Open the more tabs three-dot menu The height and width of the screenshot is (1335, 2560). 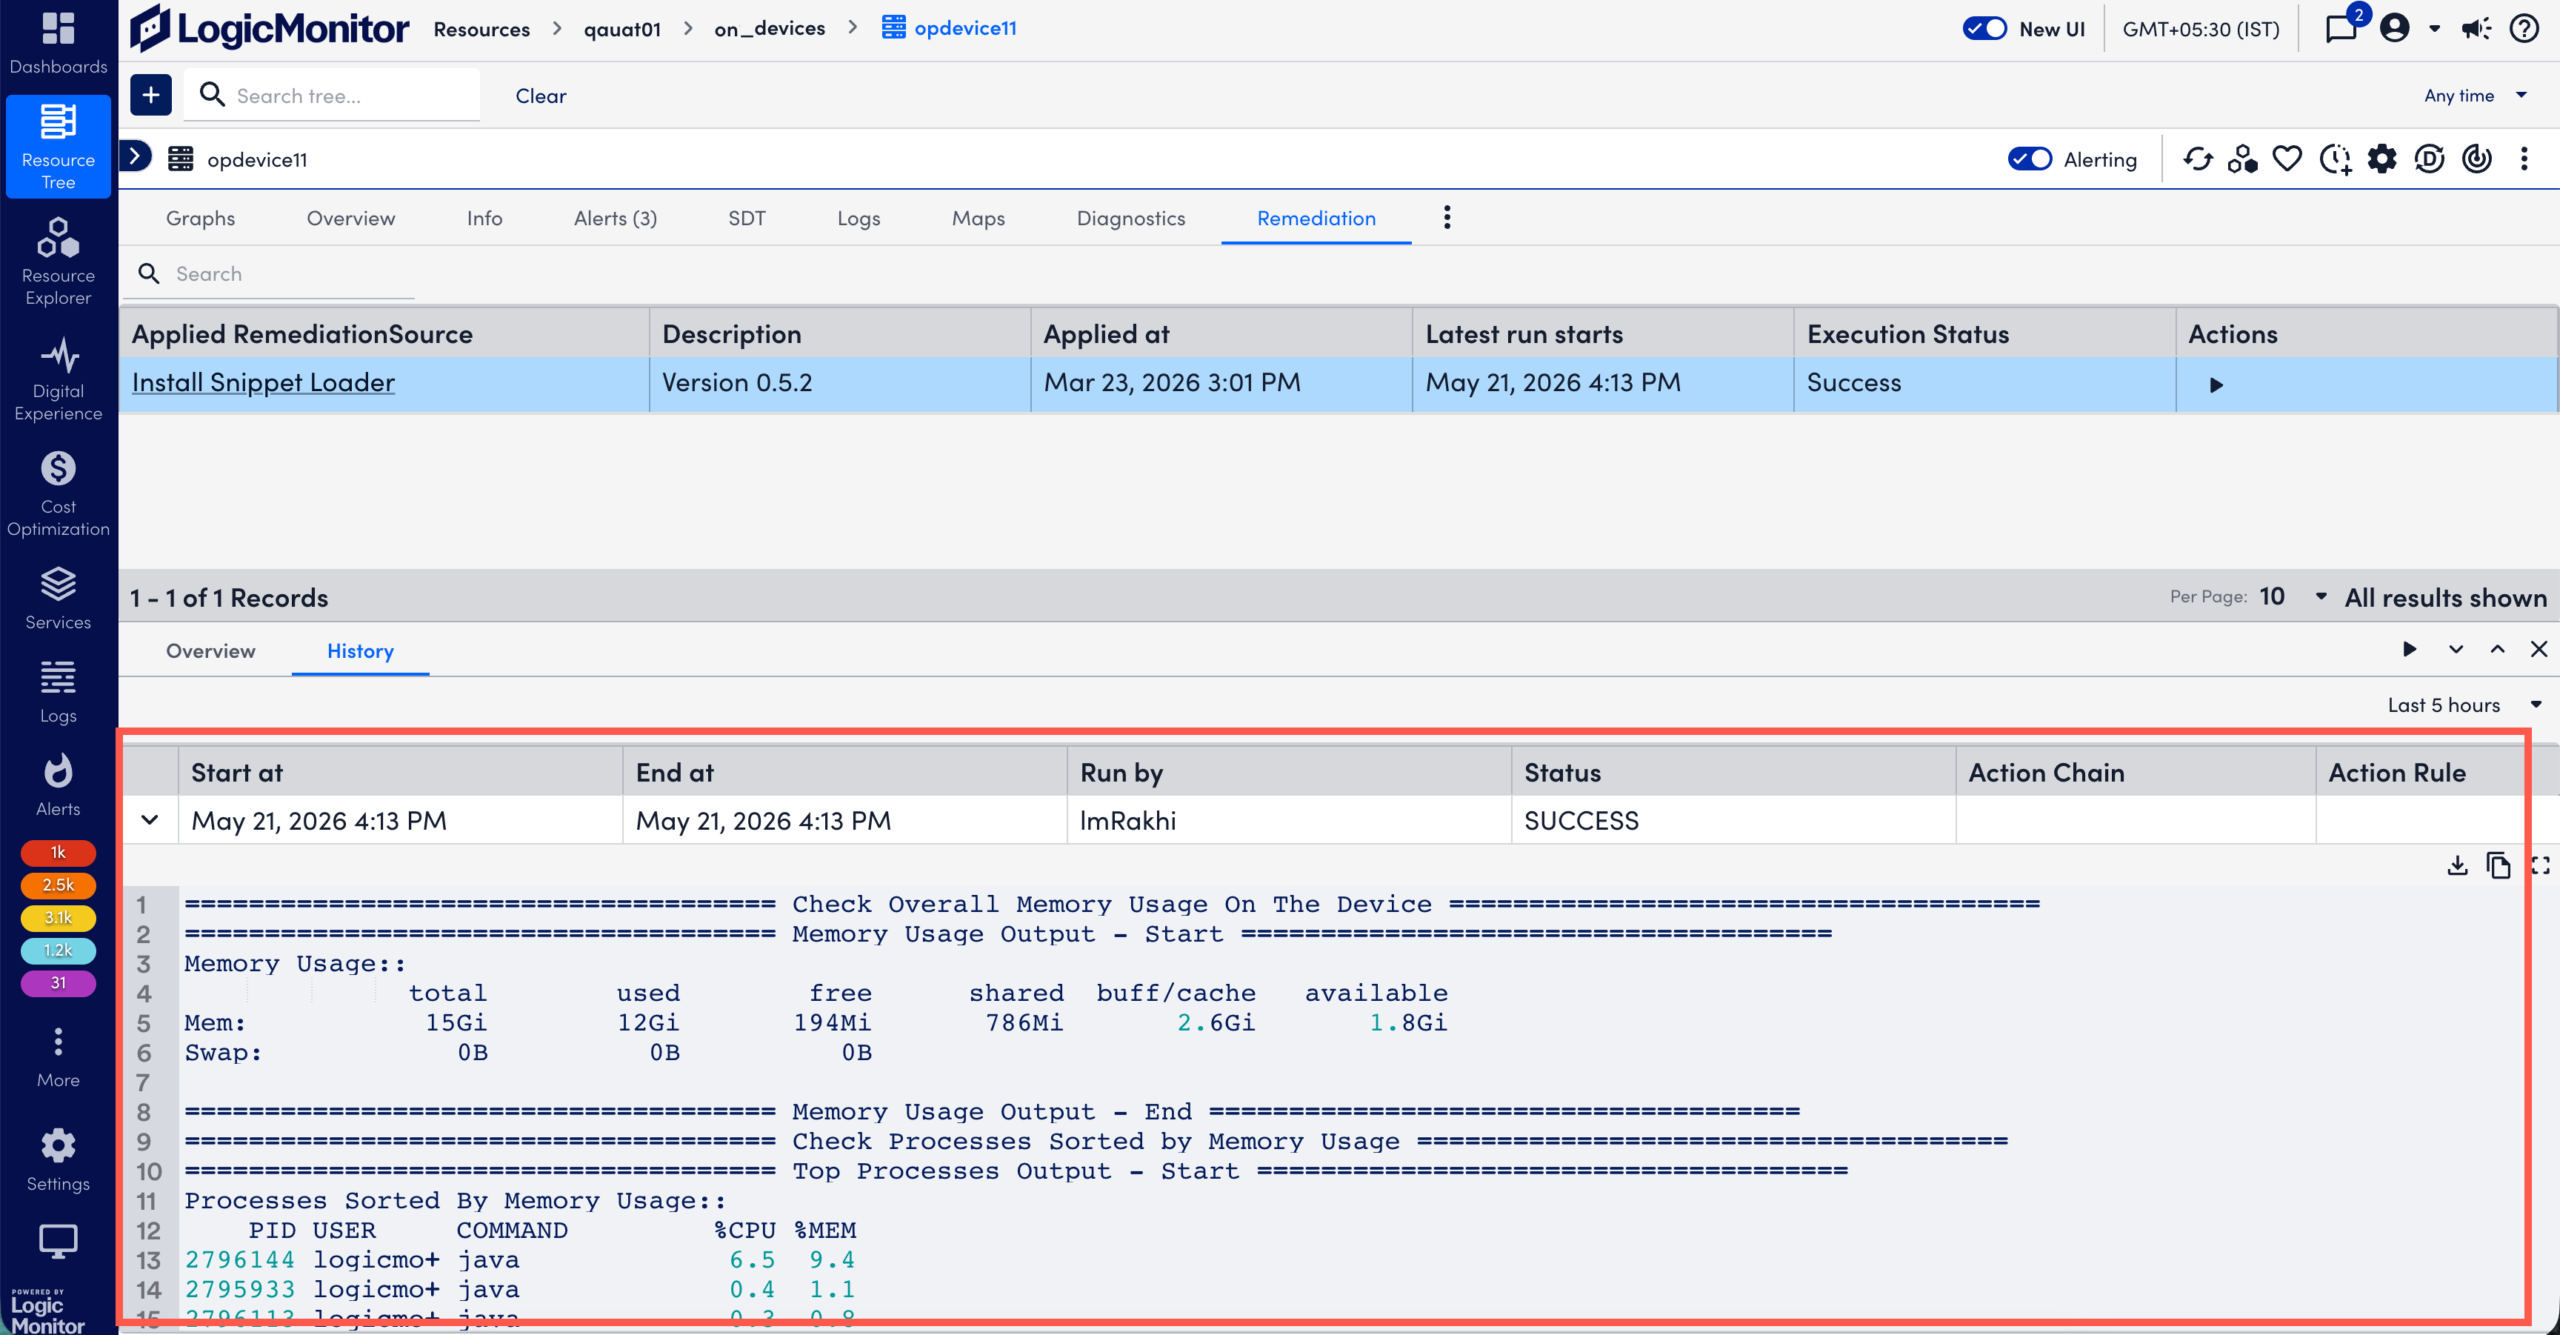click(1447, 217)
